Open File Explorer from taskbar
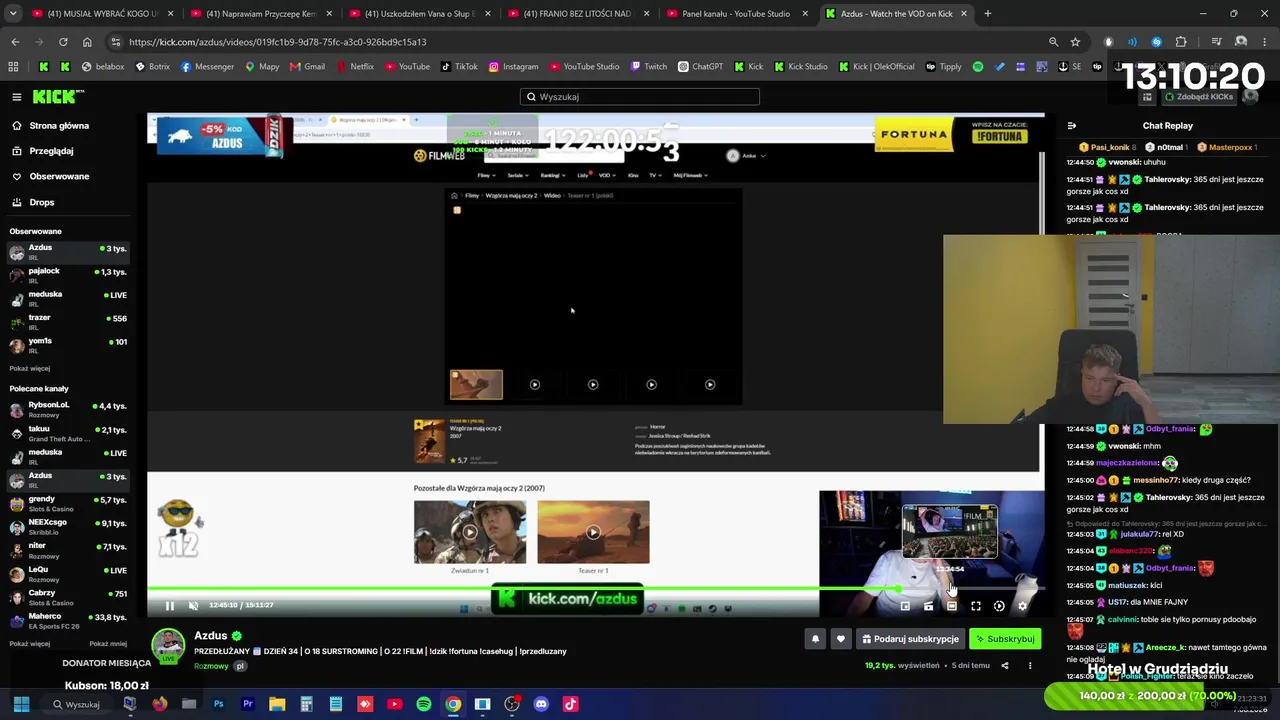The image size is (1280, 720). pos(277,704)
